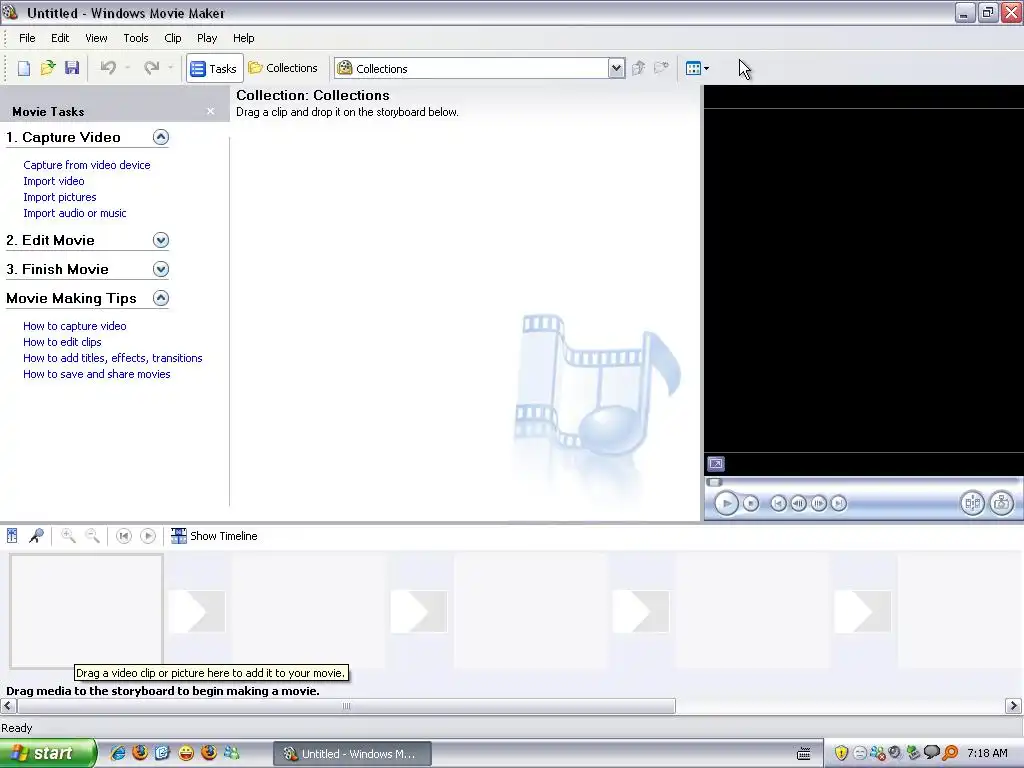1024x768 pixels.
Task: Click the Previous Frame button
Action: [x=798, y=504]
